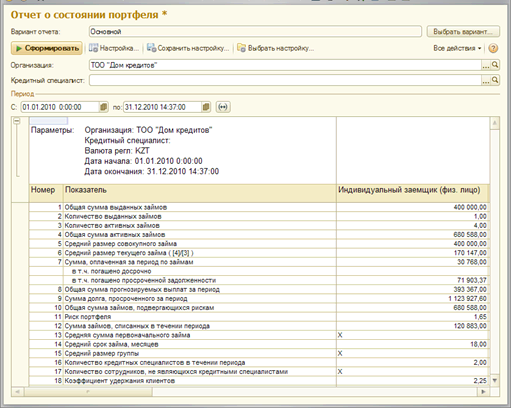The height and width of the screenshot is (408, 511).
Task: Click the magnifier icon for Кредитный специалист field
Action: [x=495, y=80]
